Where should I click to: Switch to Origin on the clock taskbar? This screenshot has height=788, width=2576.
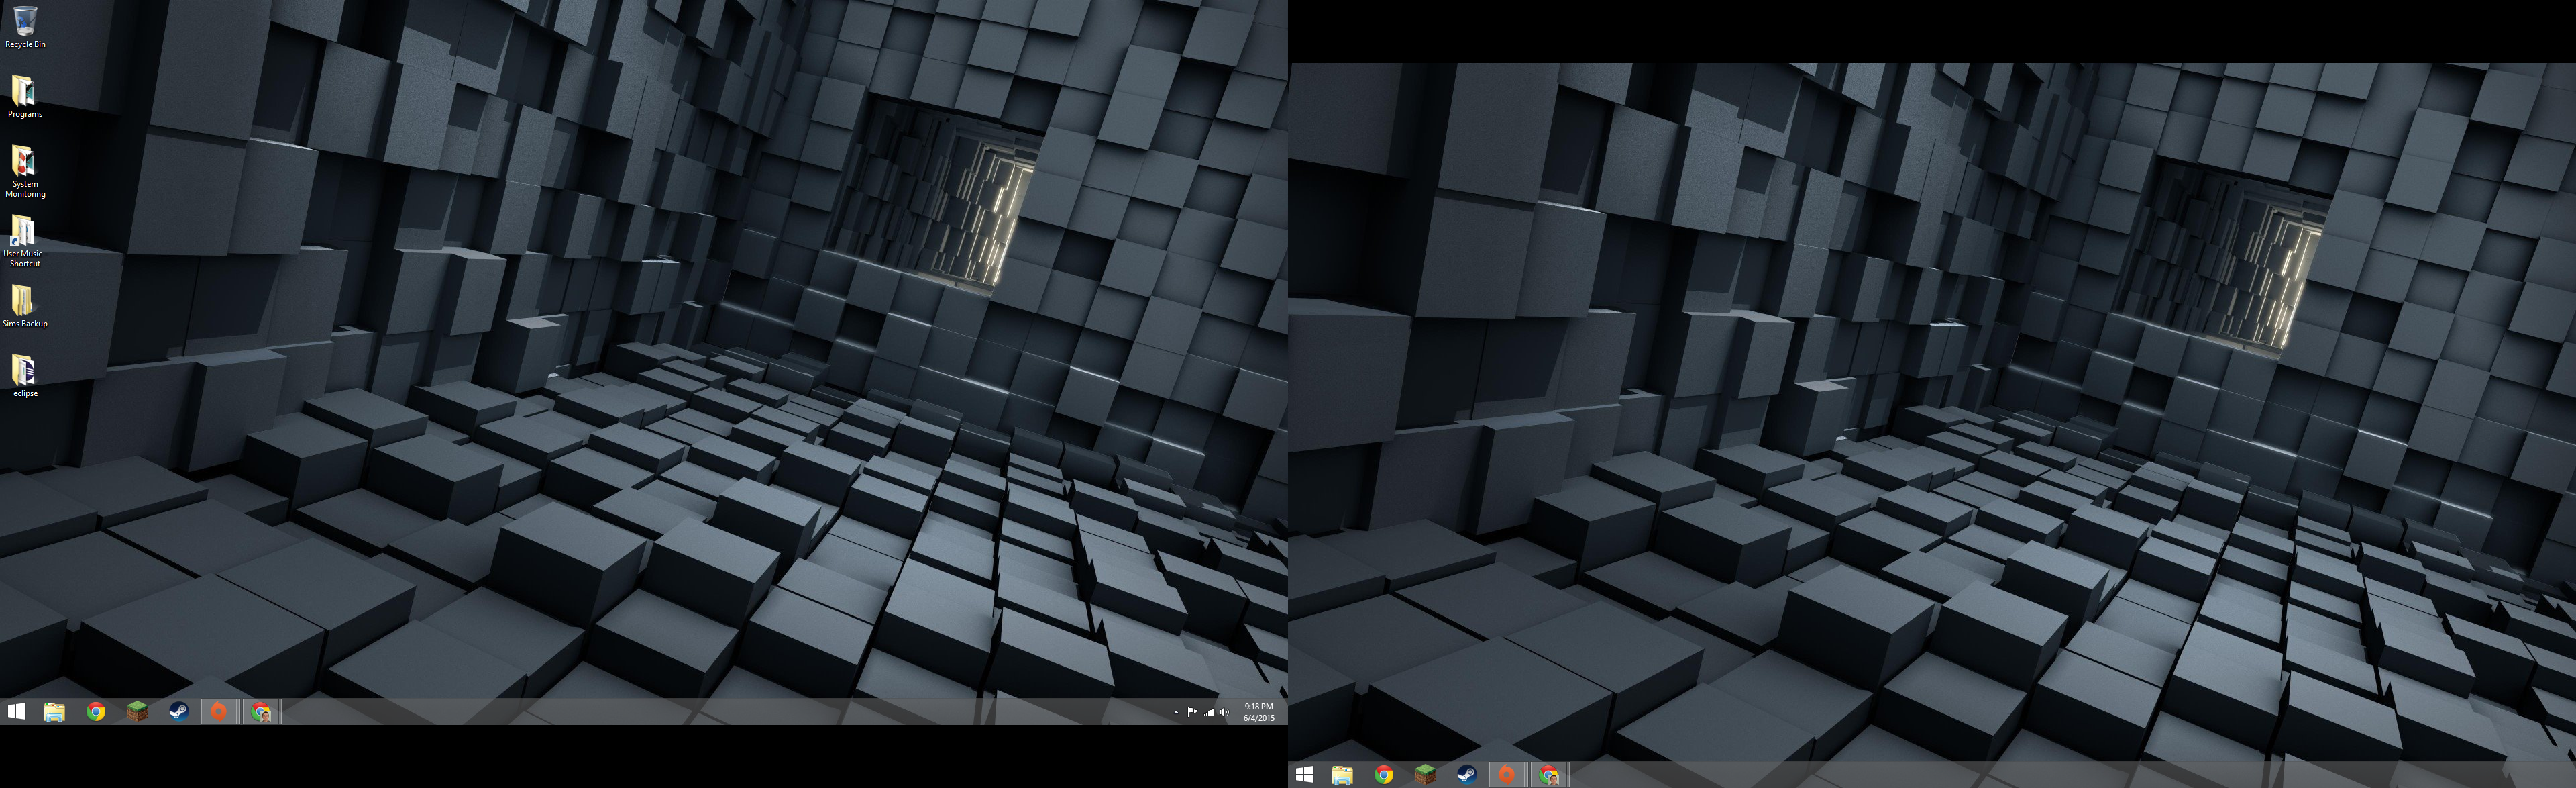click(x=219, y=711)
